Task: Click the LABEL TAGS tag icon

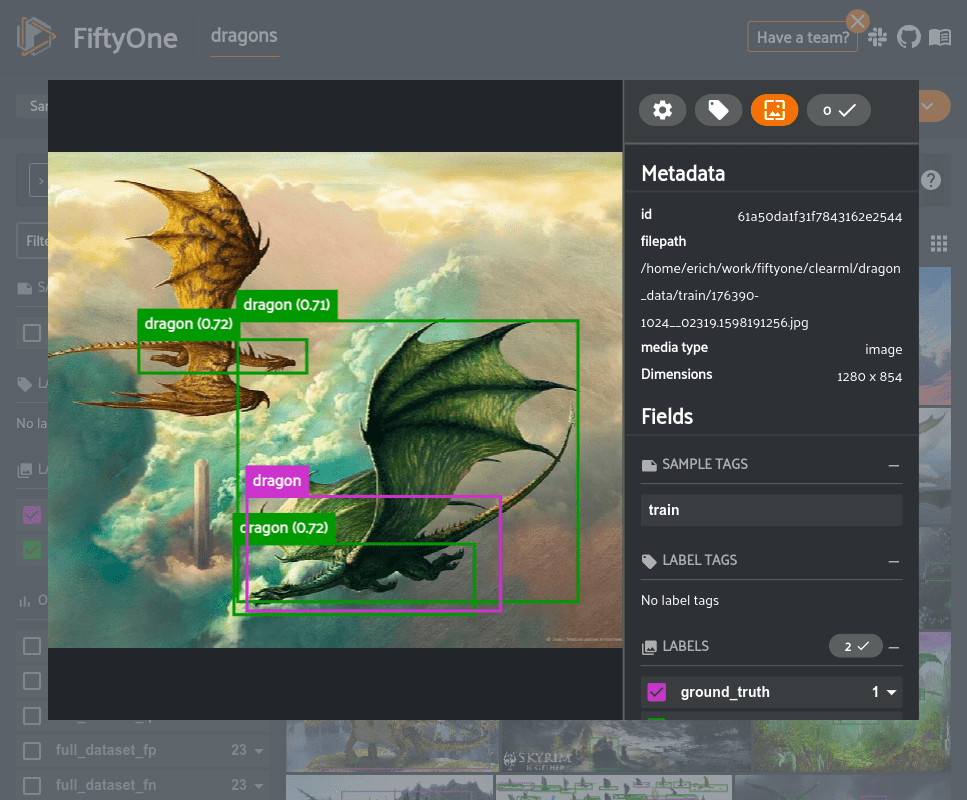Action: pos(649,561)
